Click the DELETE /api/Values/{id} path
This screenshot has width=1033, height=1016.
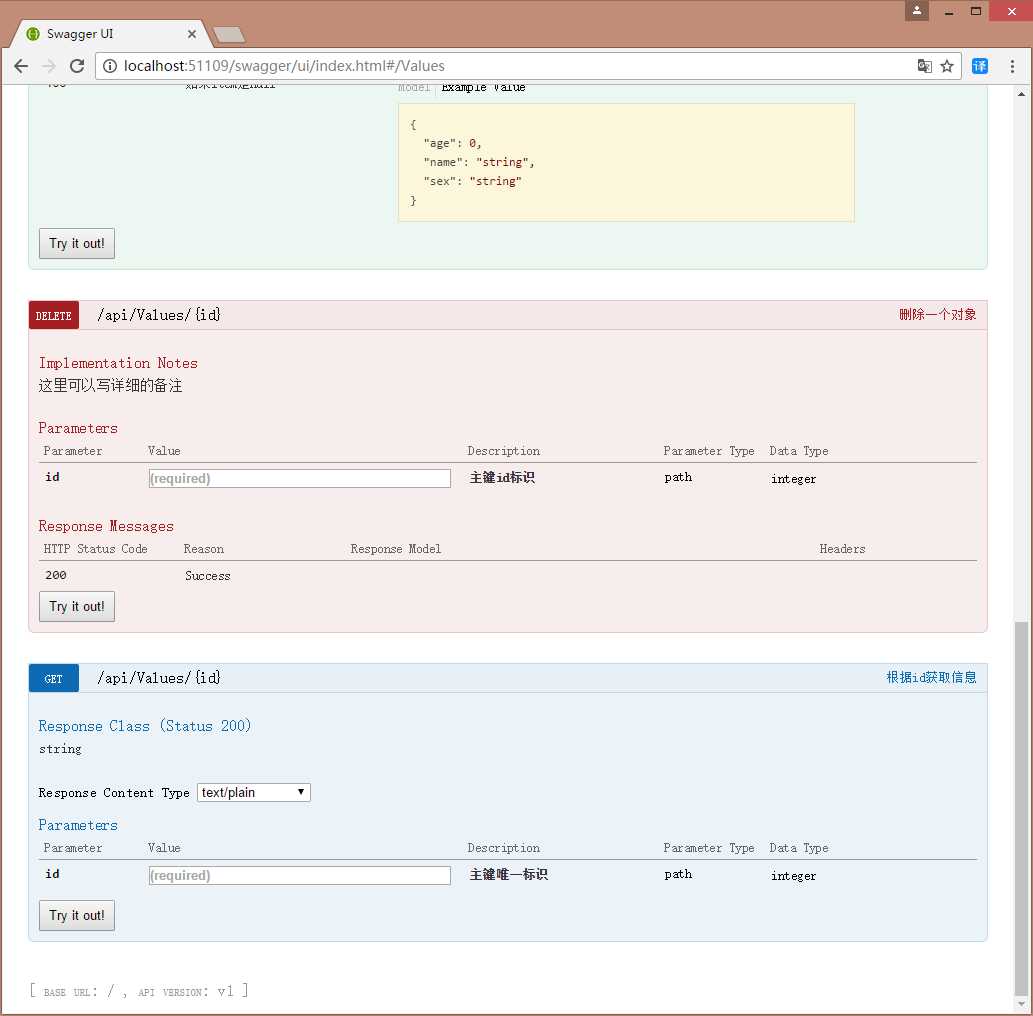click(159, 315)
